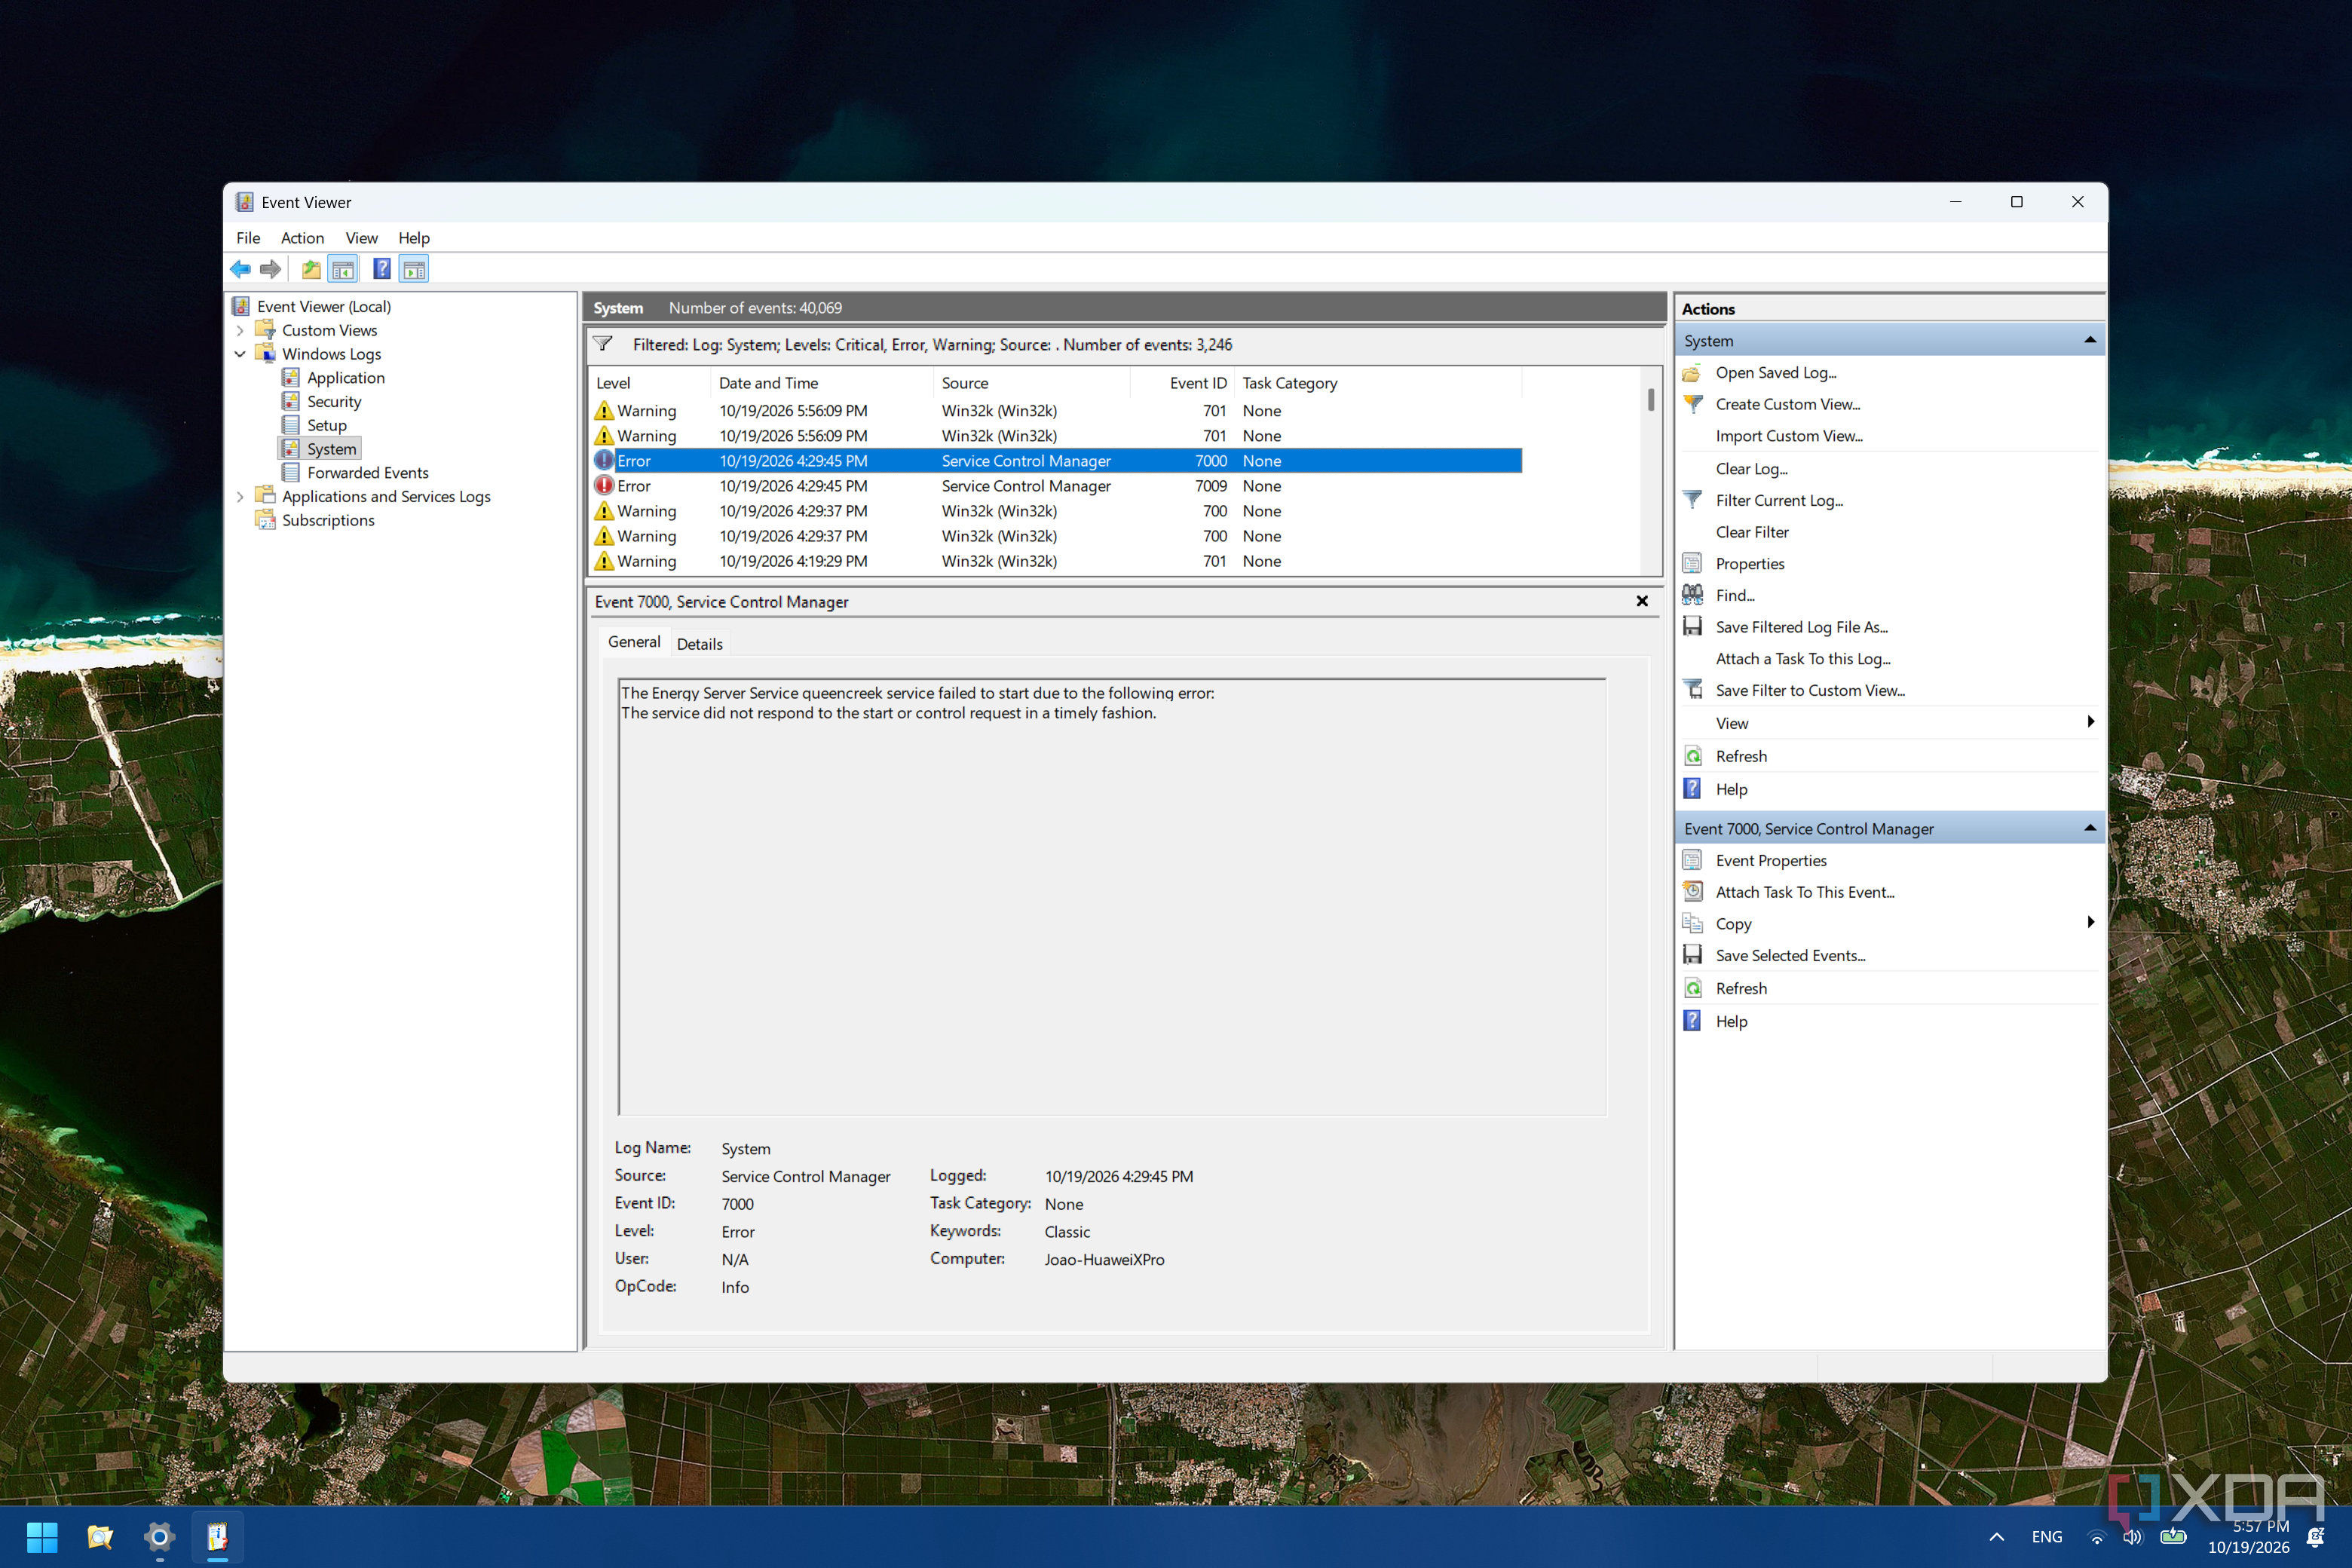This screenshot has width=2352, height=1568.
Task: Click Clear Filter action
Action: coord(1752,532)
